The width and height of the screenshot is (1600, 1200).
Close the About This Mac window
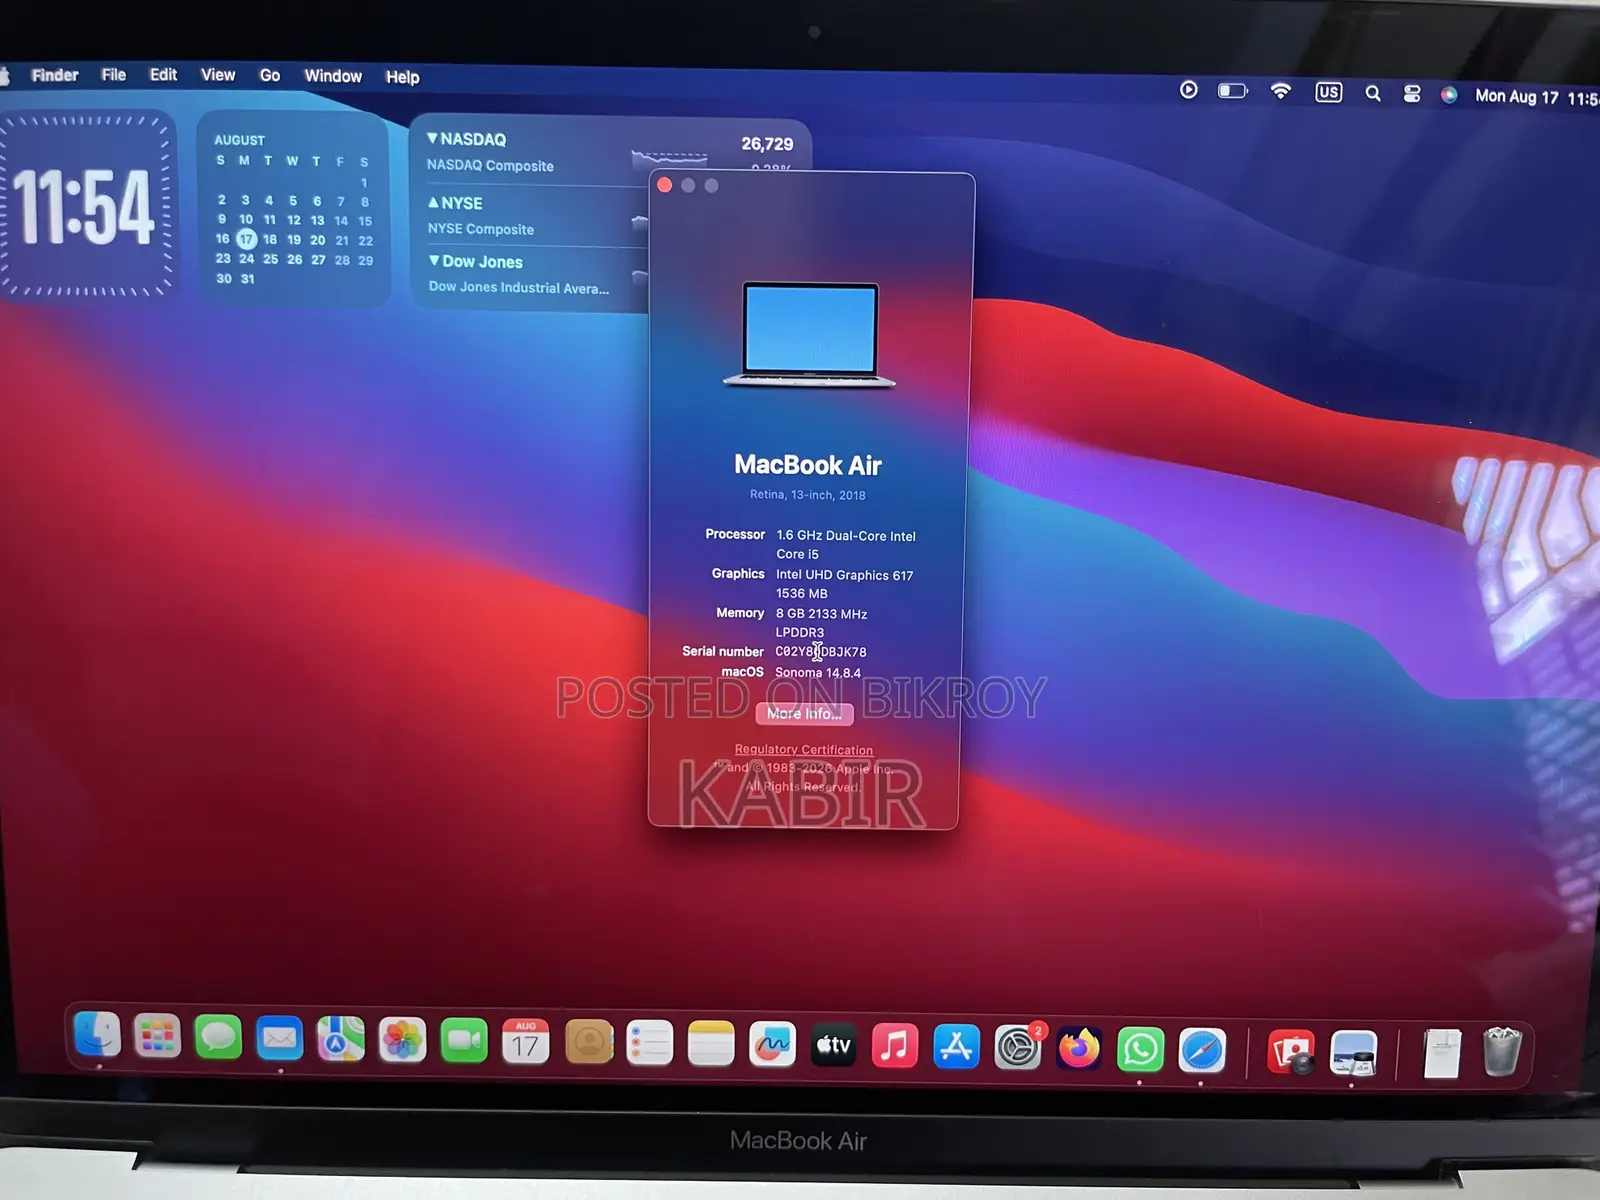664,185
